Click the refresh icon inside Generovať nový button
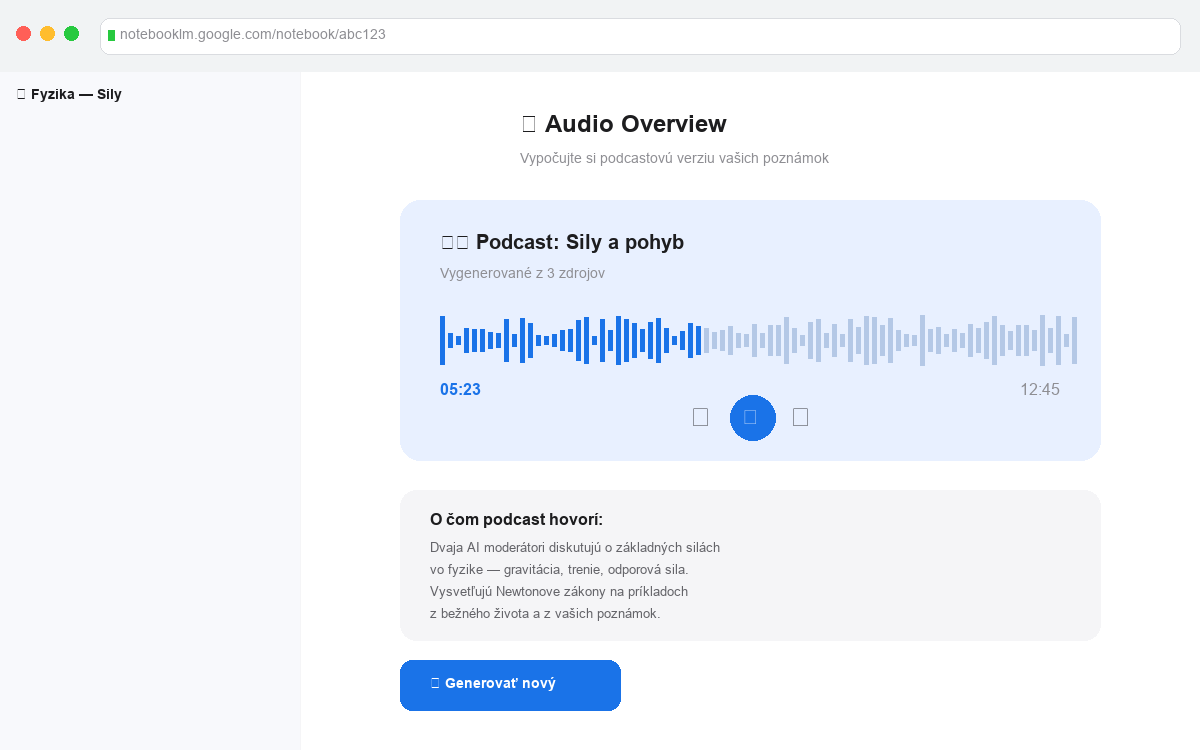This screenshot has height=750, width=1200. 434,685
